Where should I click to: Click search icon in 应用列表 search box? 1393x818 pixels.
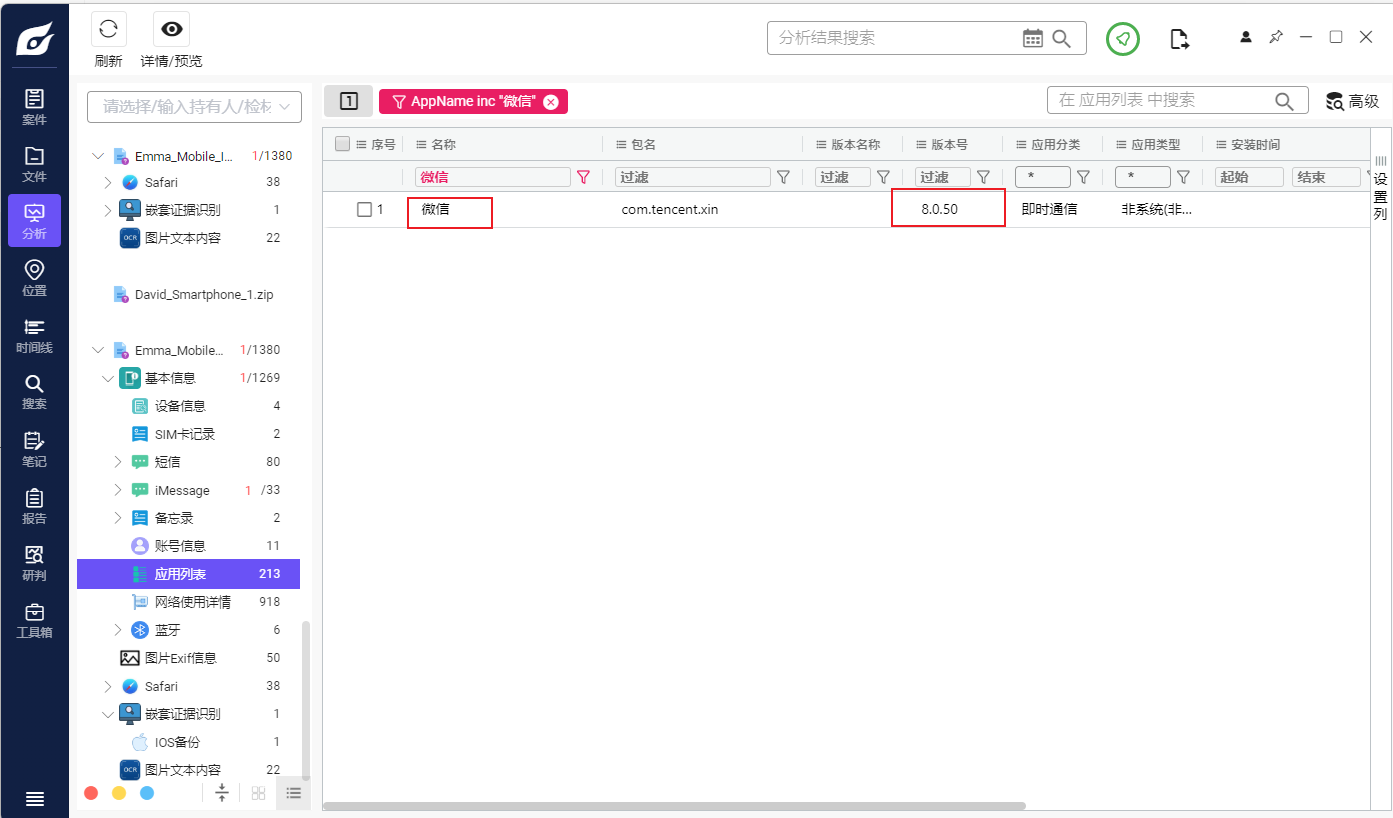1285,101
